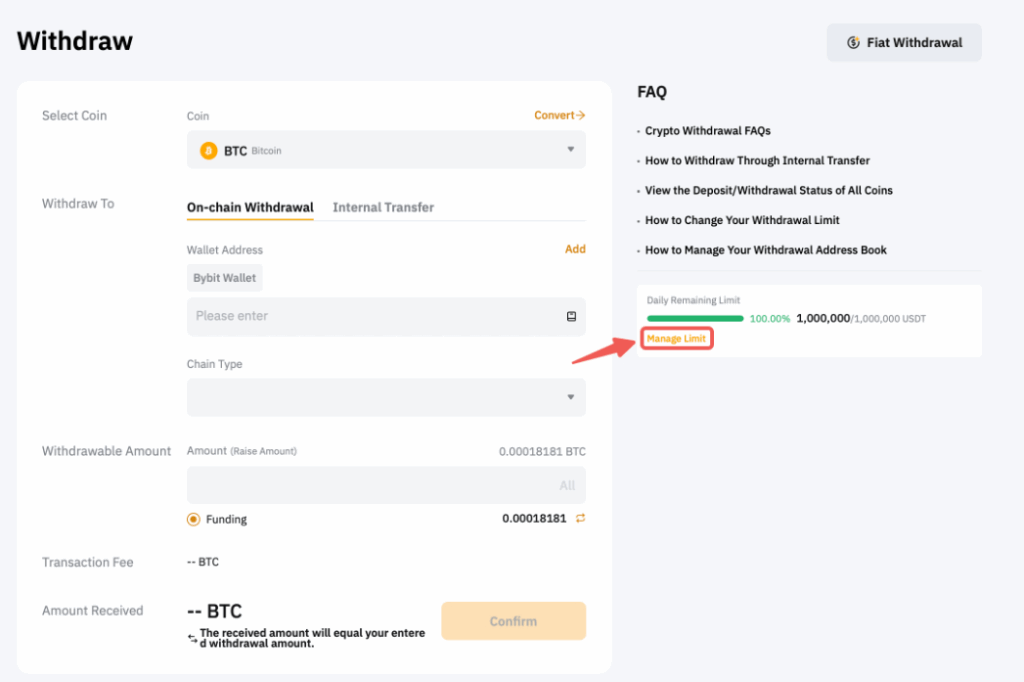Open Fiat Withdrawal page

(904, 43)
